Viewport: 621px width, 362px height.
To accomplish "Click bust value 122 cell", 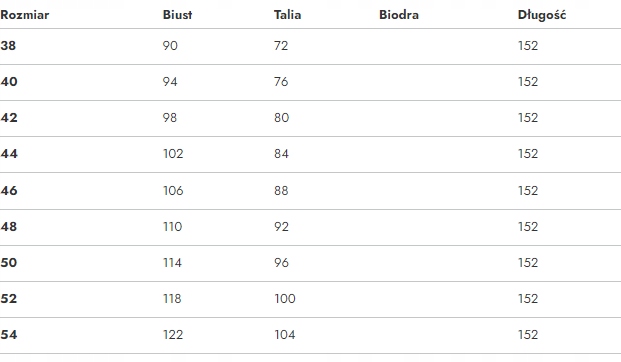I will point(173,335).
